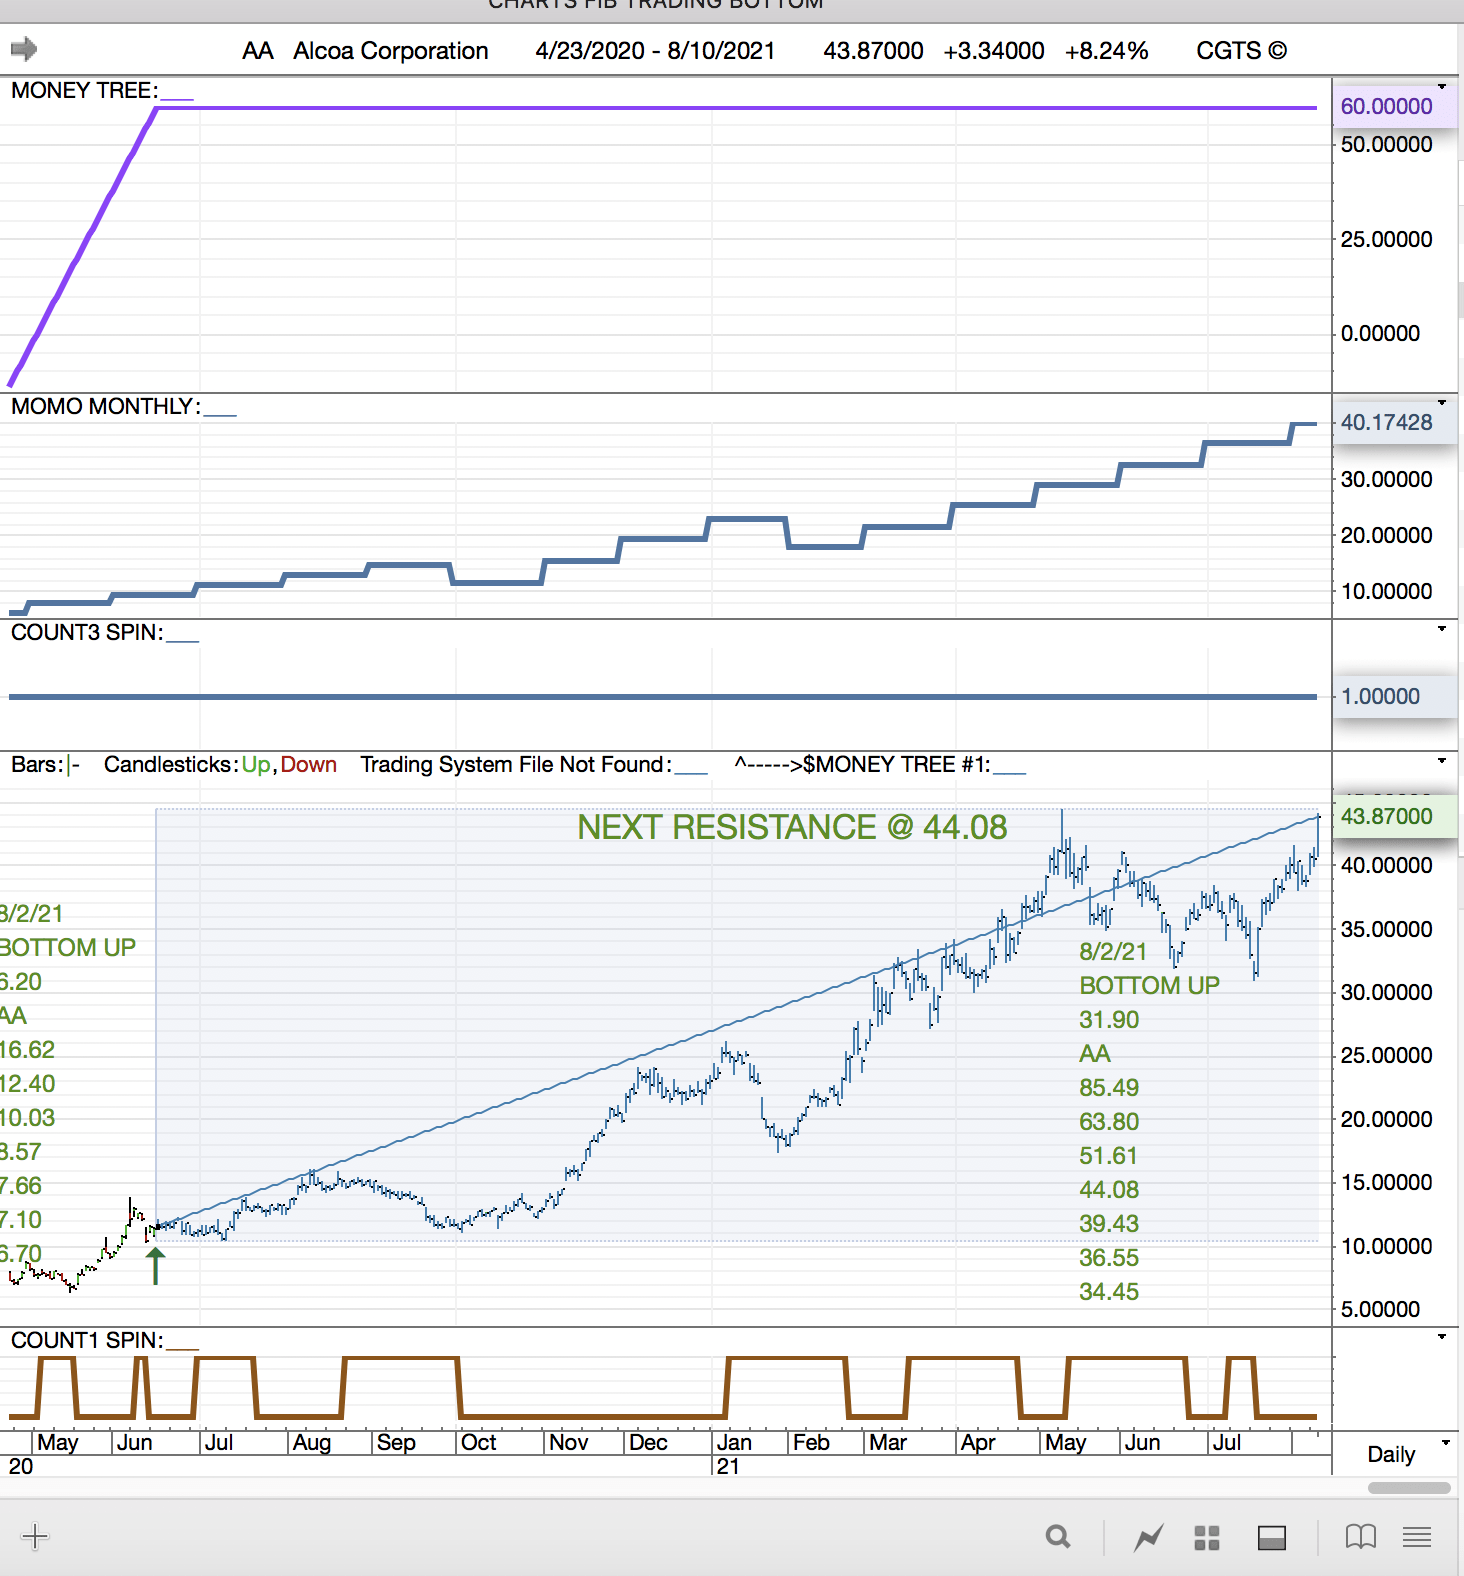Open the MOMO MONTHLY pane dropdown arrow
Viewport: 1464px width, 1576px height.
tap(1442, 403)
